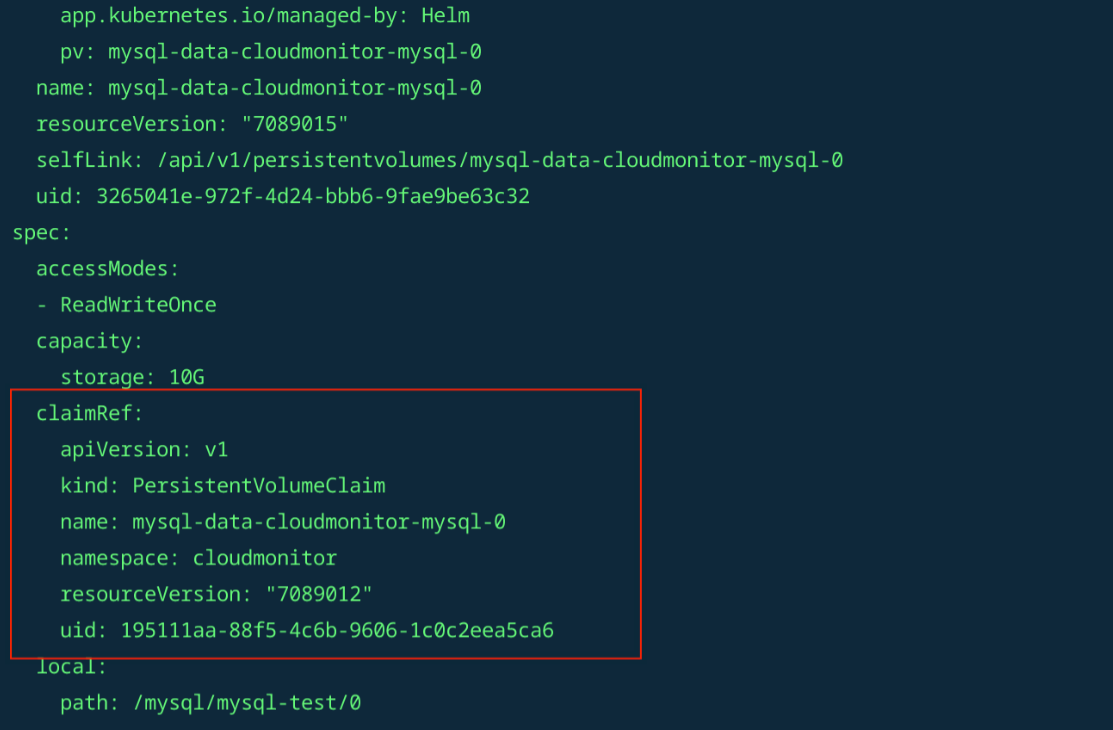
Task: Click the 'apiVersion: v1' line
Action: coord(144,450)
